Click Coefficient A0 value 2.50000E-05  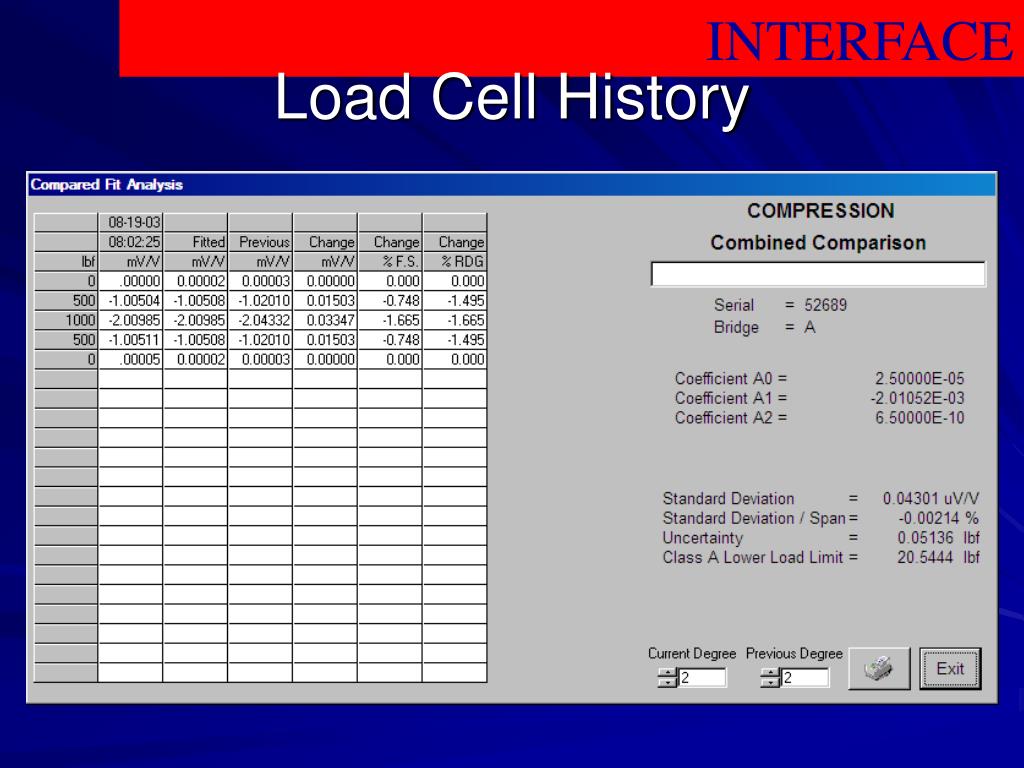click(920, 379)
